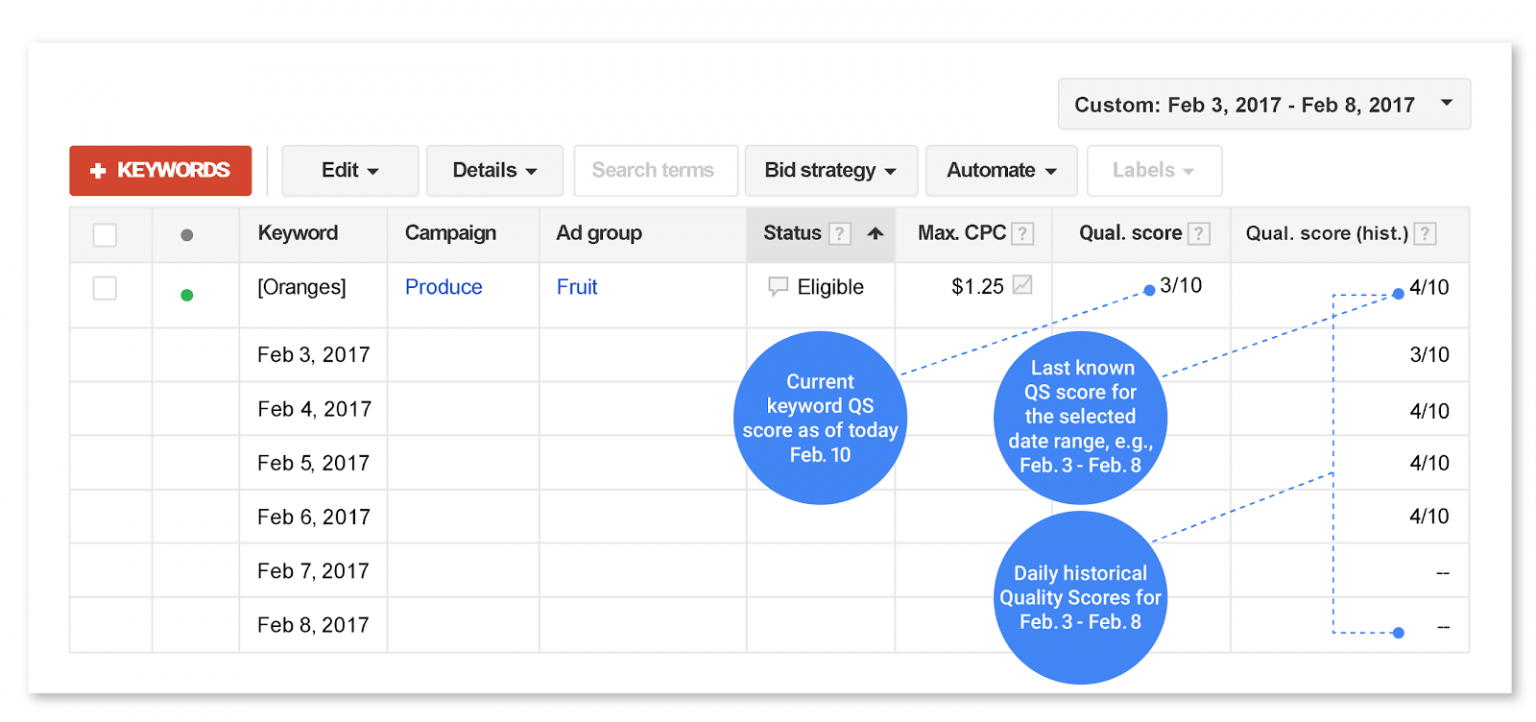Toggle the select-all checkbox in the table header
Image resolution: width=1536 pixels, height=722 pixels.
point(104,233)
